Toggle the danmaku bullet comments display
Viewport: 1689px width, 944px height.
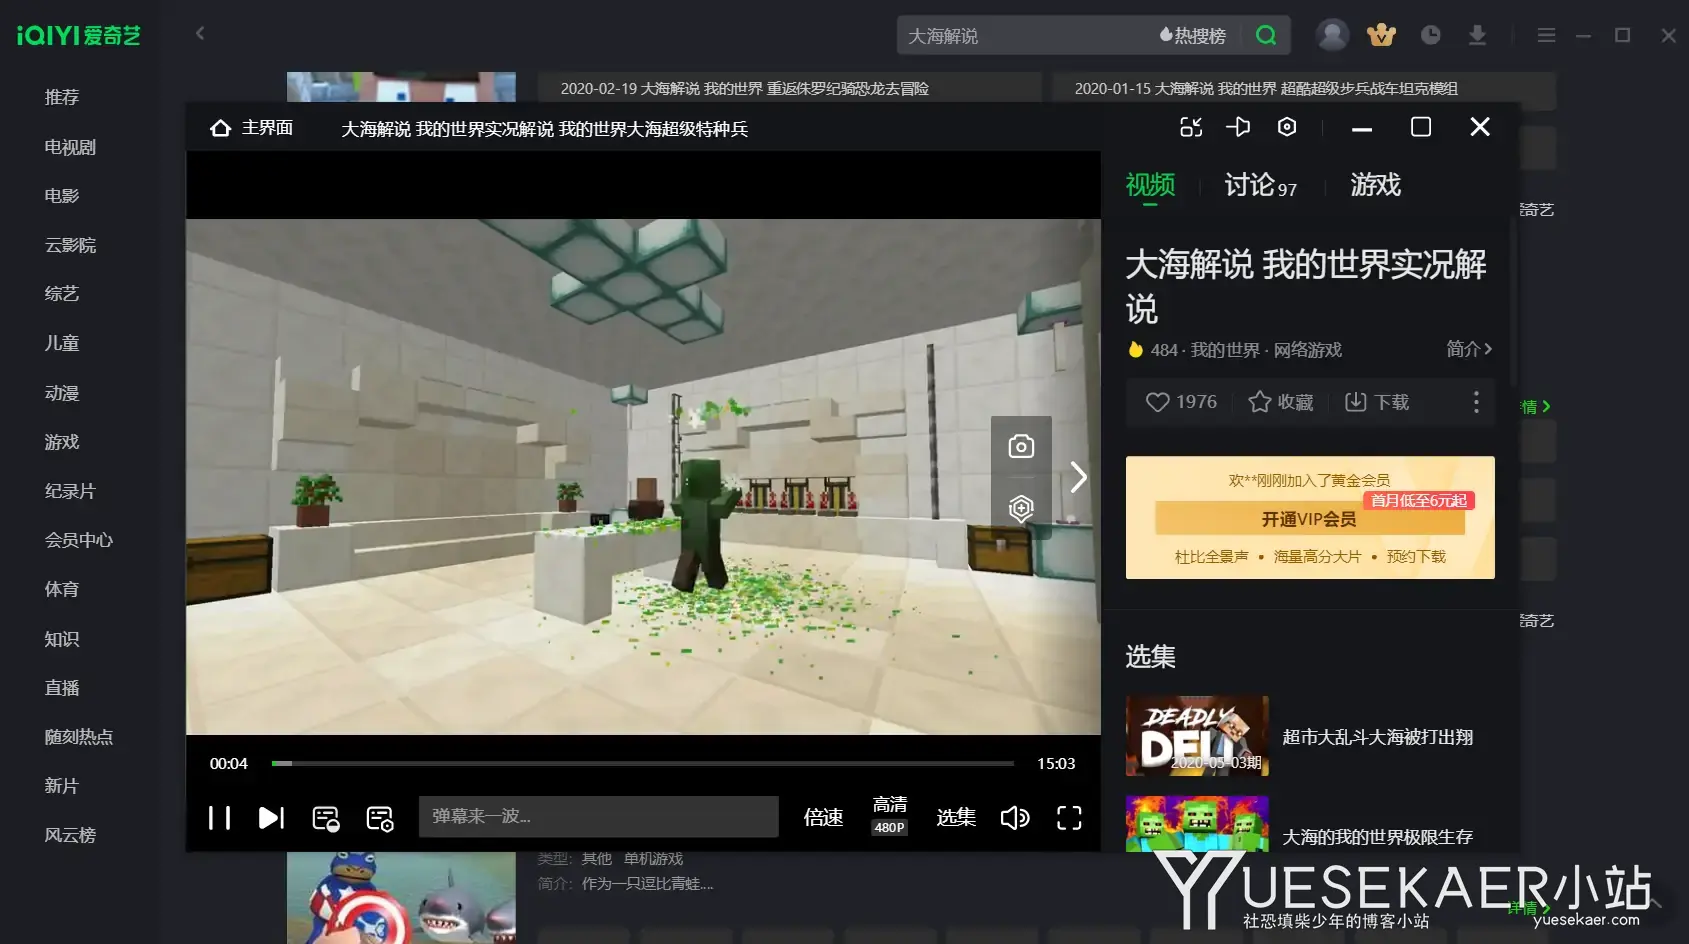pyautogui.click(x=326, y=818)
